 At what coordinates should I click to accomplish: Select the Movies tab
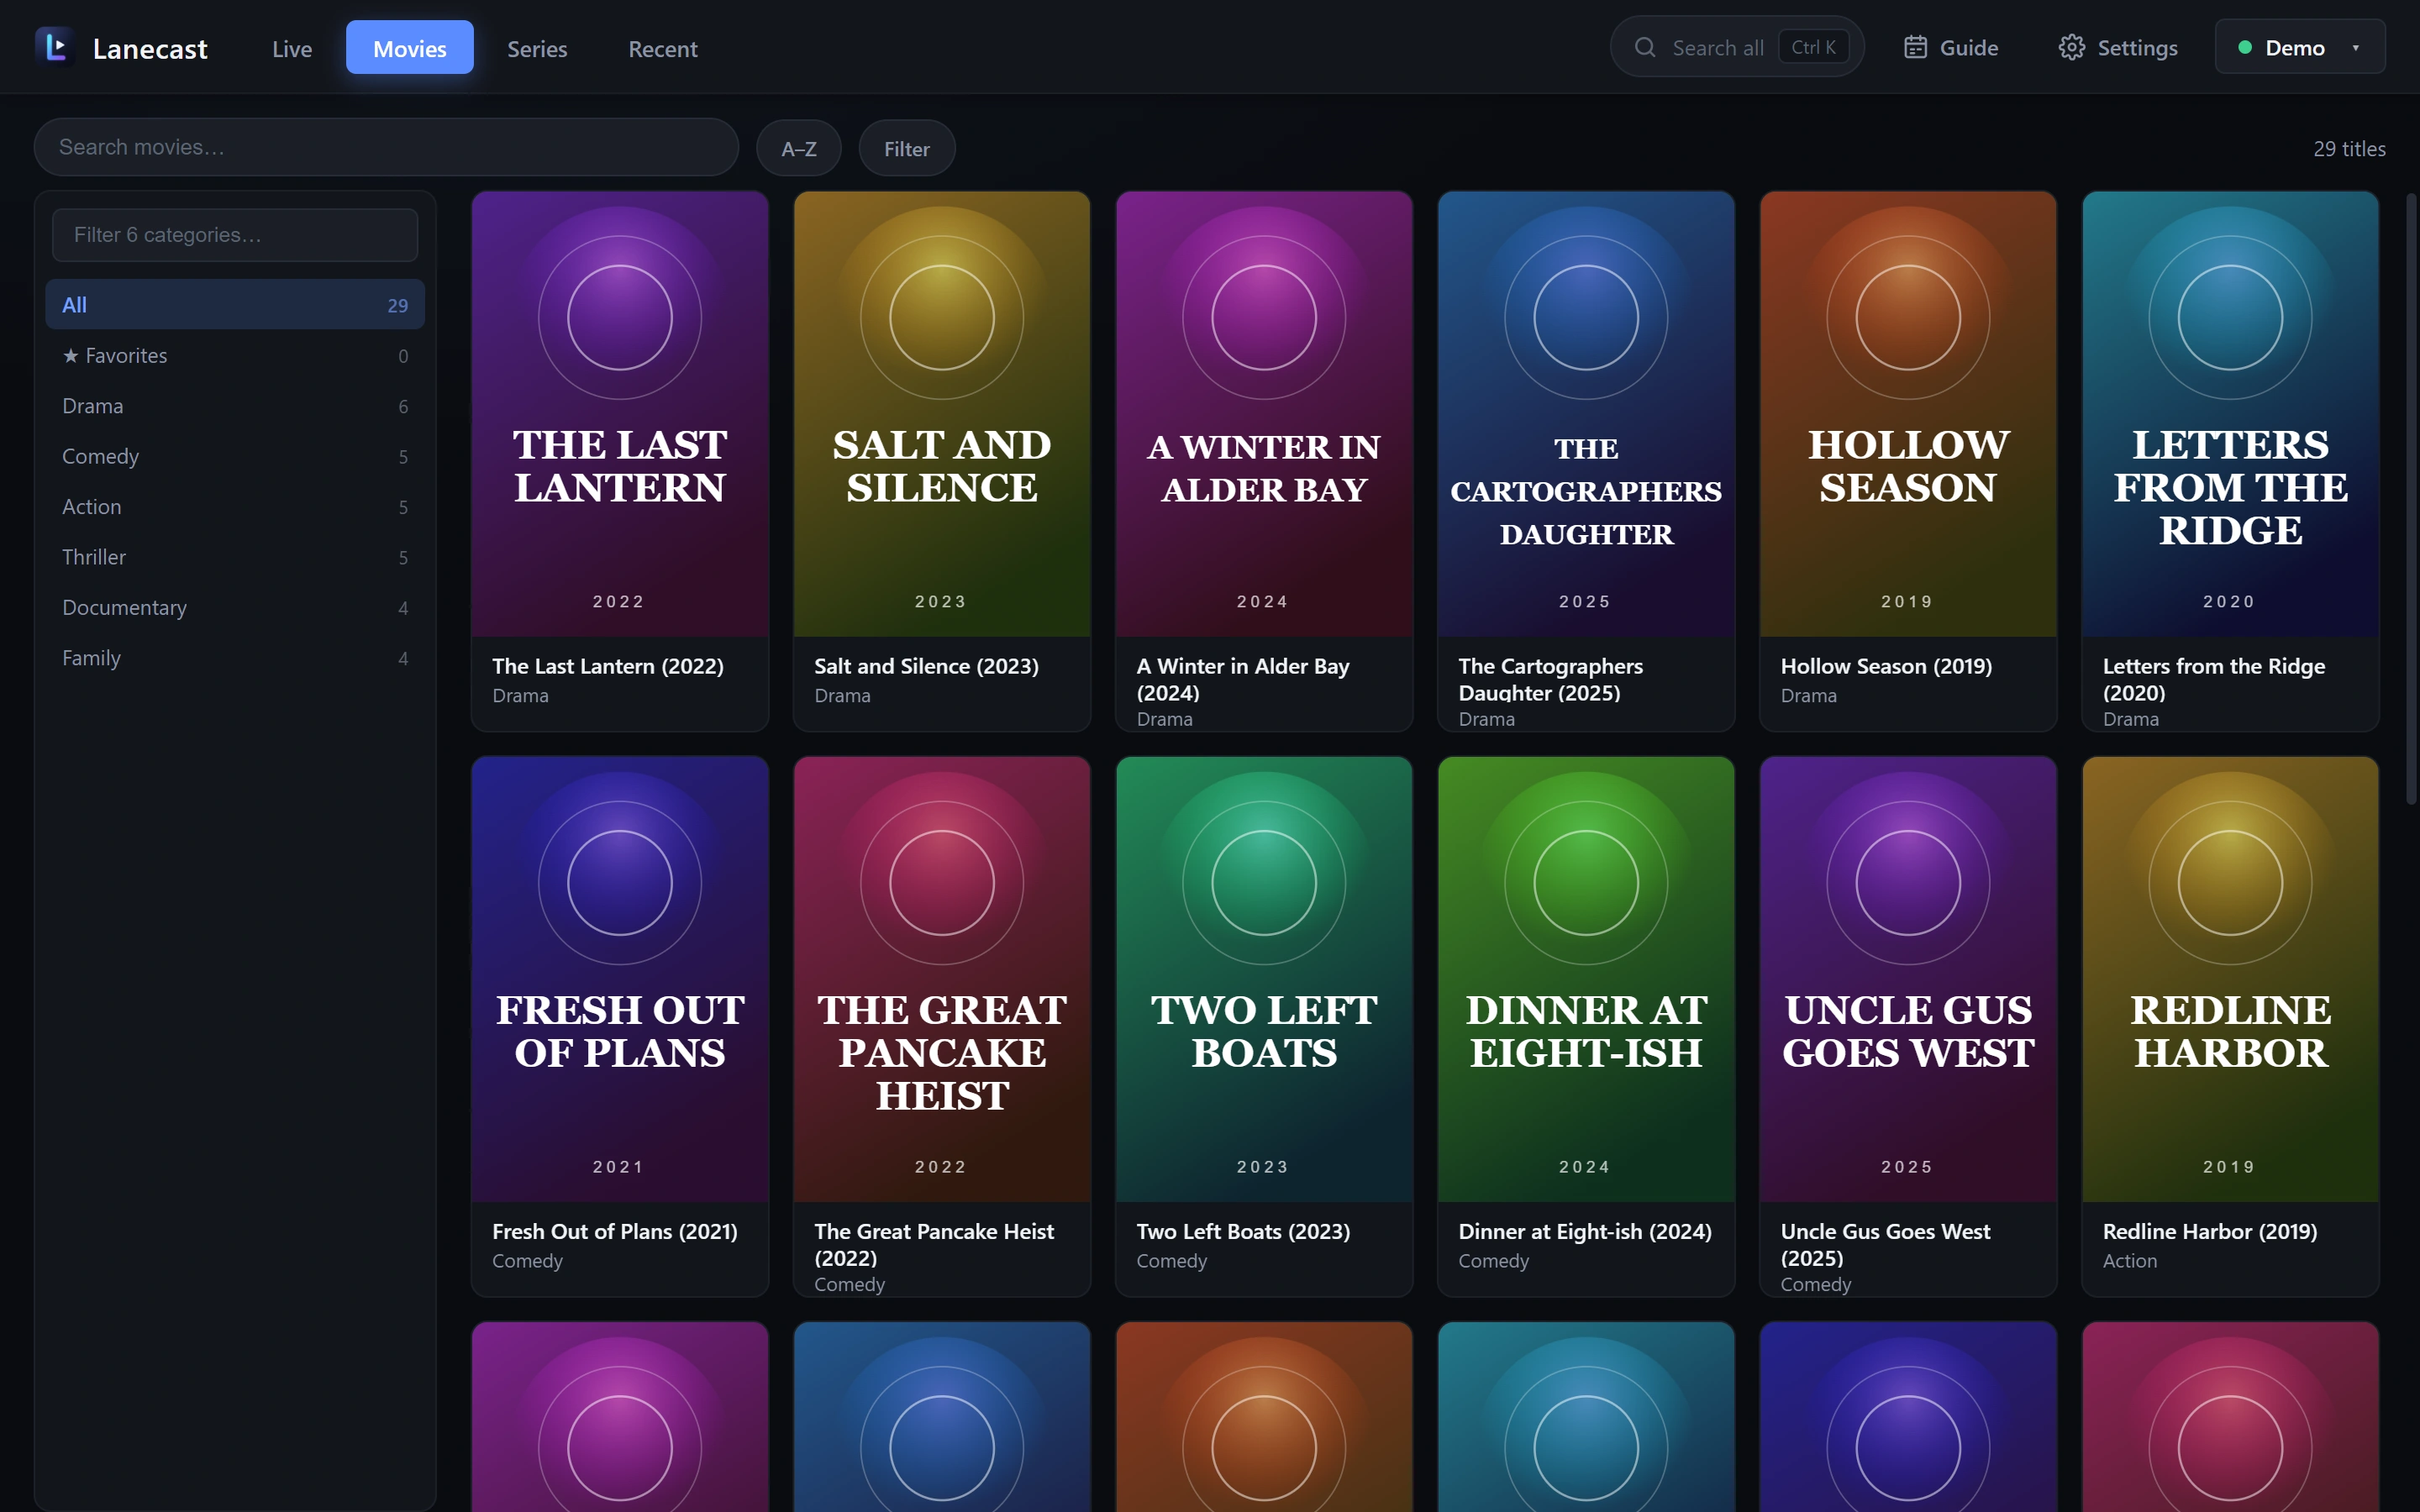click(410, 48)
